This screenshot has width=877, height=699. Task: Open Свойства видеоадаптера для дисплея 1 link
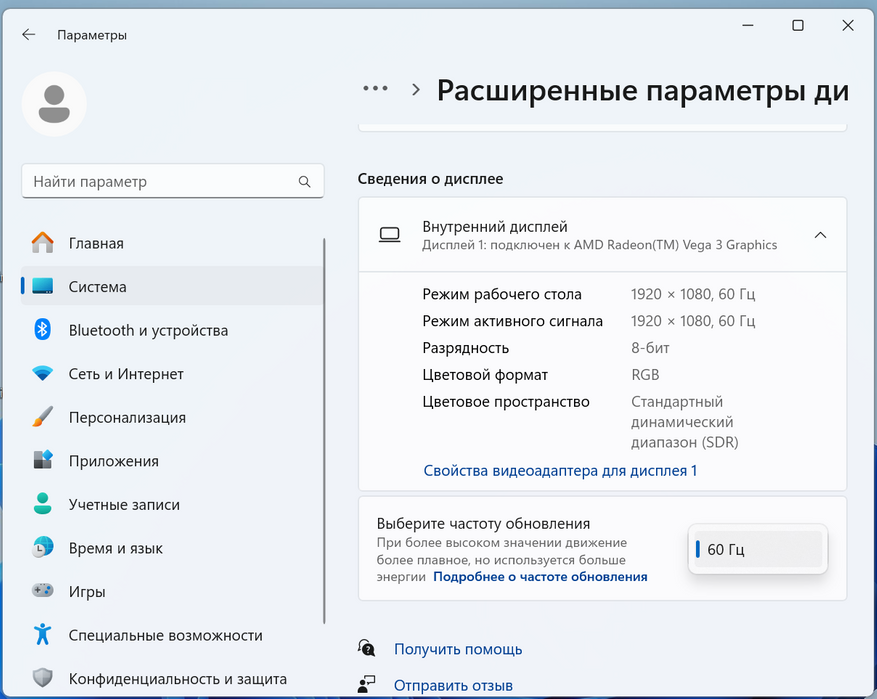[x=560, y=470]
